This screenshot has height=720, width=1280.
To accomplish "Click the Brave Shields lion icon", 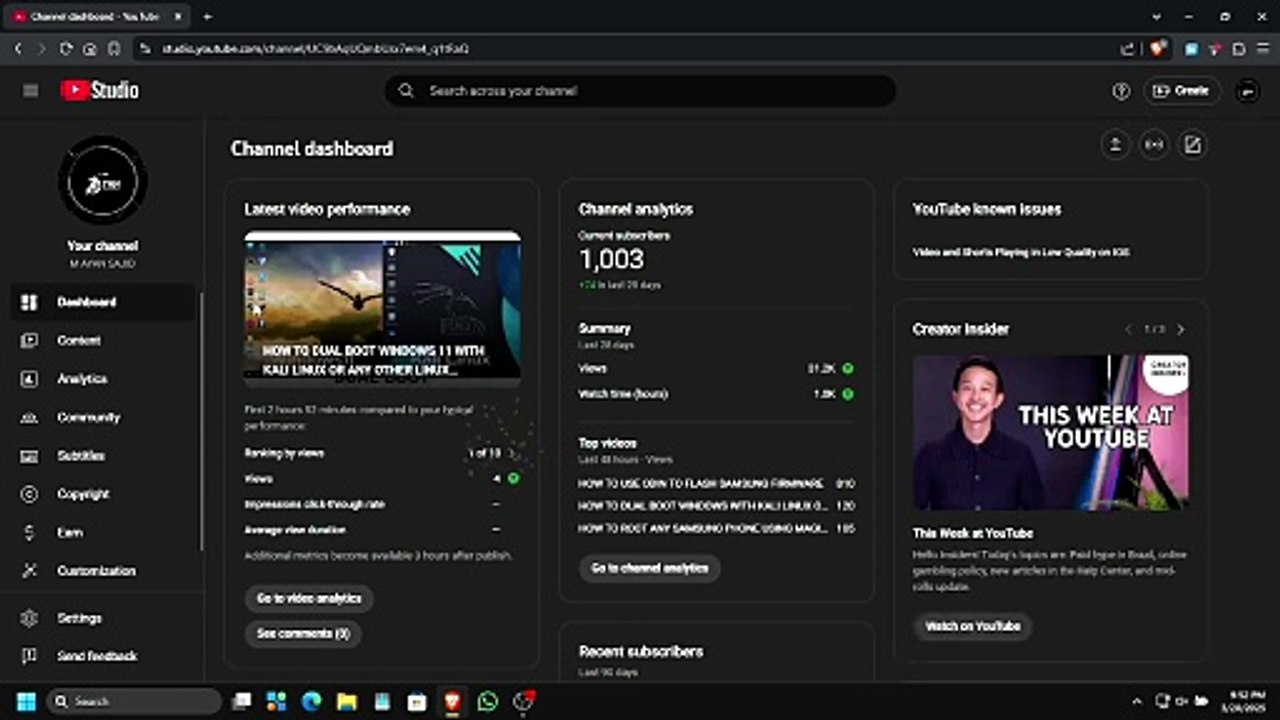I will 1159,48.
